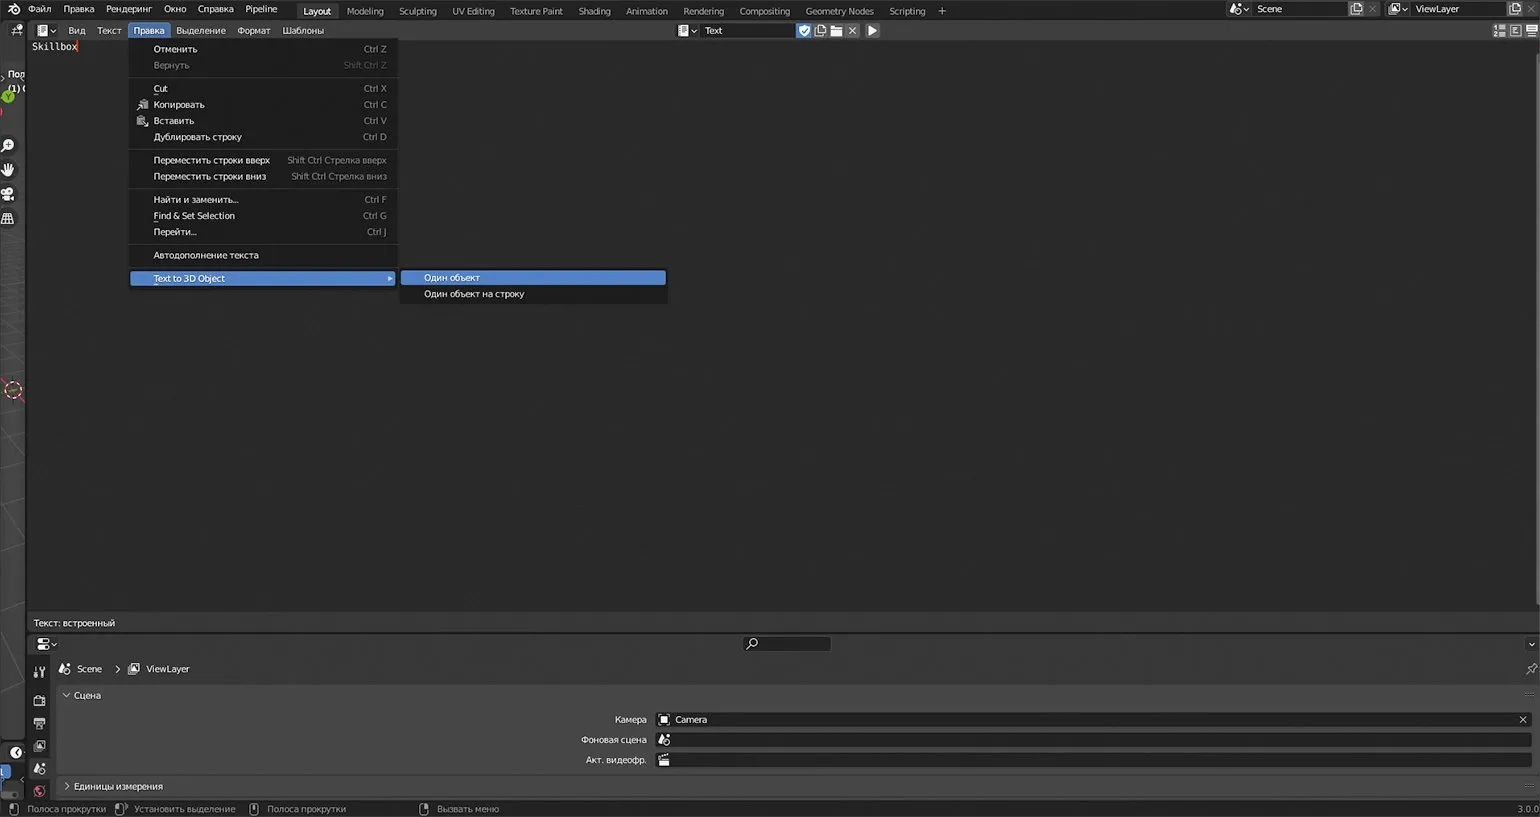
Task: Open the text editor type dropdown
Action: (x=46, y=31)
